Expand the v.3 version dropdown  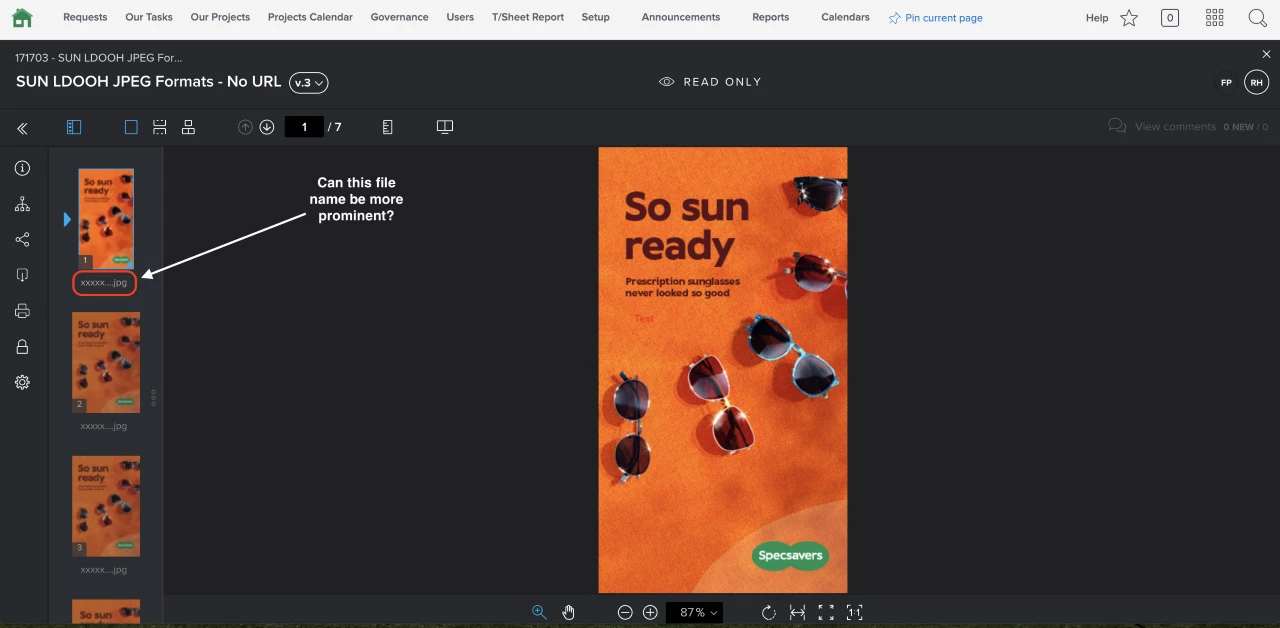pyautogui.click(x=309, y=83)
